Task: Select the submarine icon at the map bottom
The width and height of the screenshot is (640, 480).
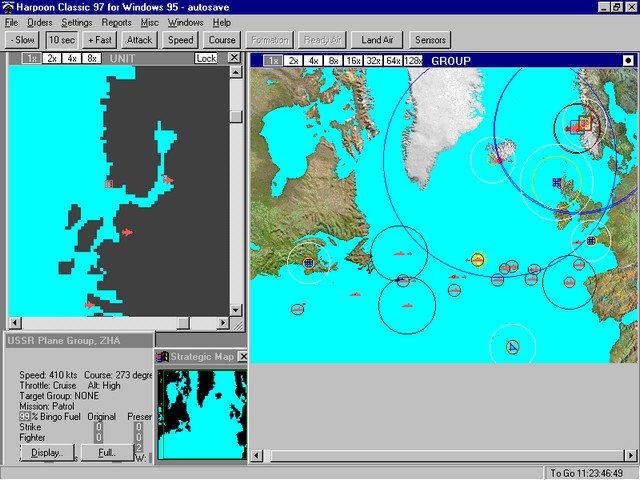Action: click(x=512, y=347)
